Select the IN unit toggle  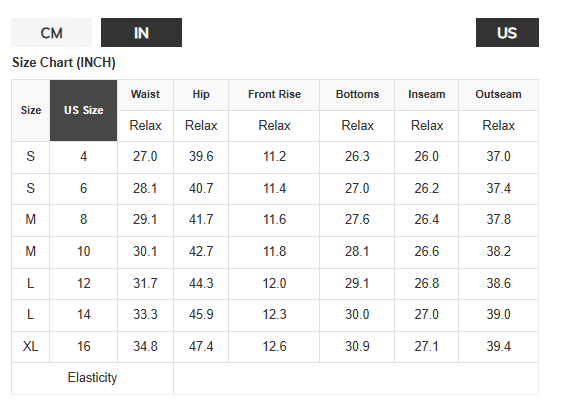141,33
